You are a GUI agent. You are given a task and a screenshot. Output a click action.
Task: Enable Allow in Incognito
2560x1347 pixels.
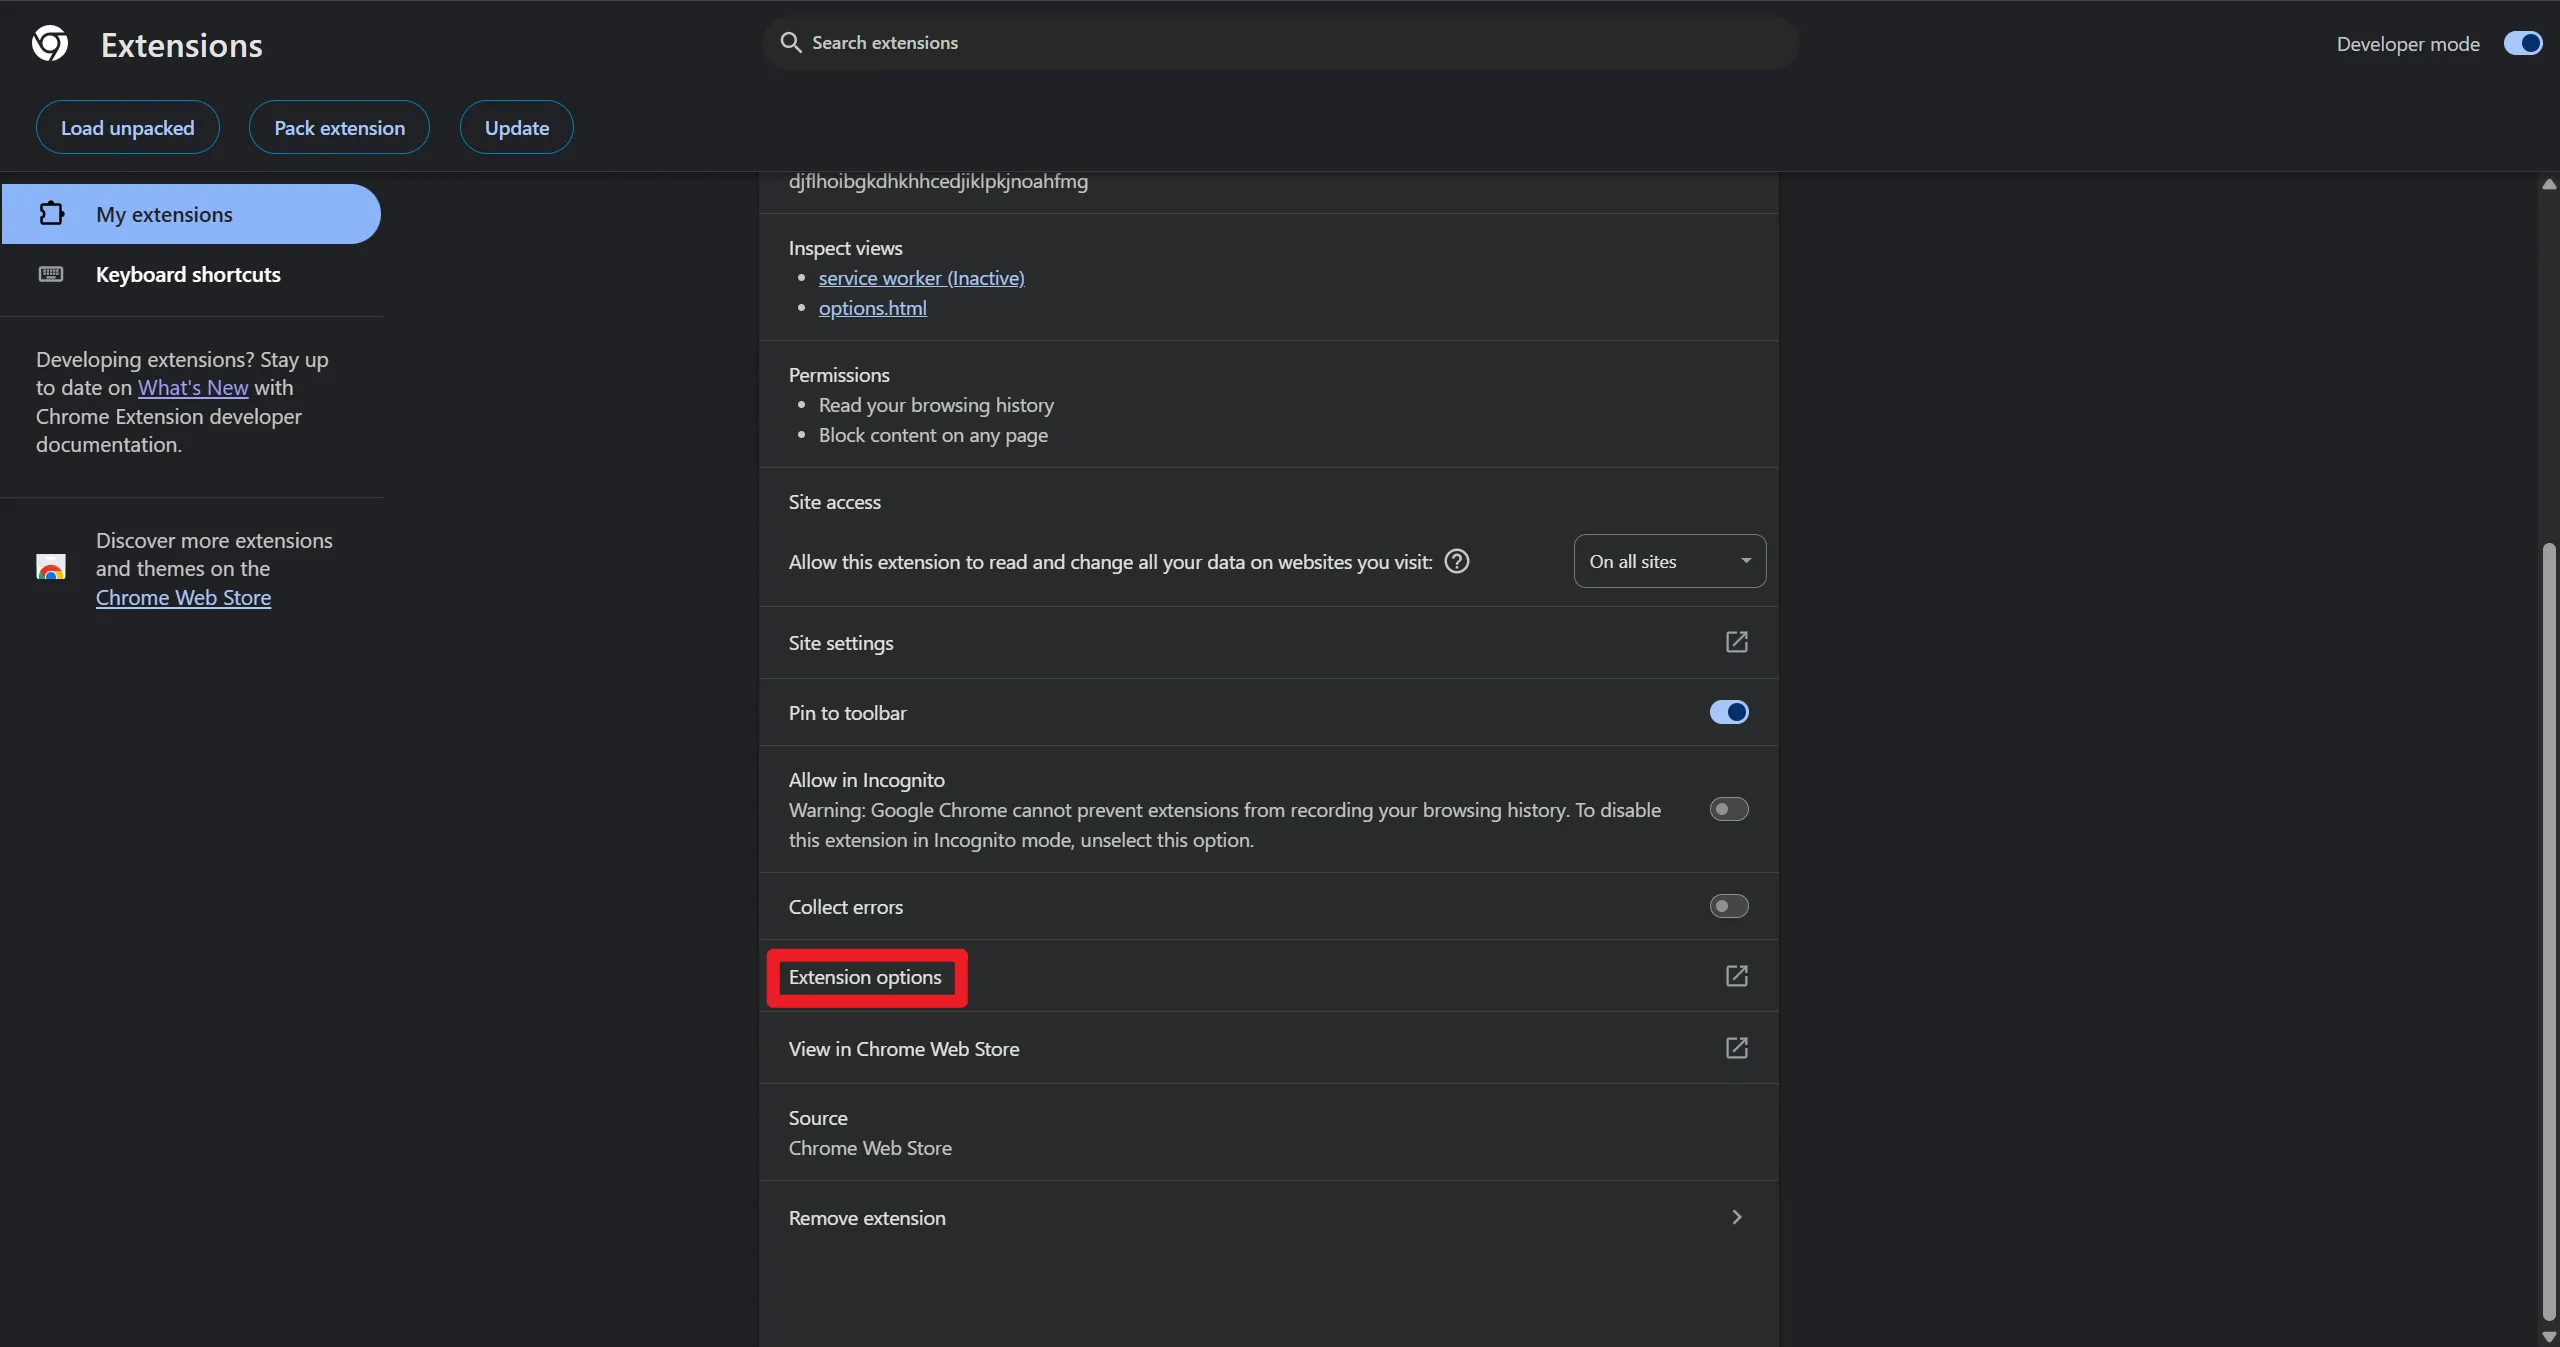pyautogui.click(x=1728, y=808)
